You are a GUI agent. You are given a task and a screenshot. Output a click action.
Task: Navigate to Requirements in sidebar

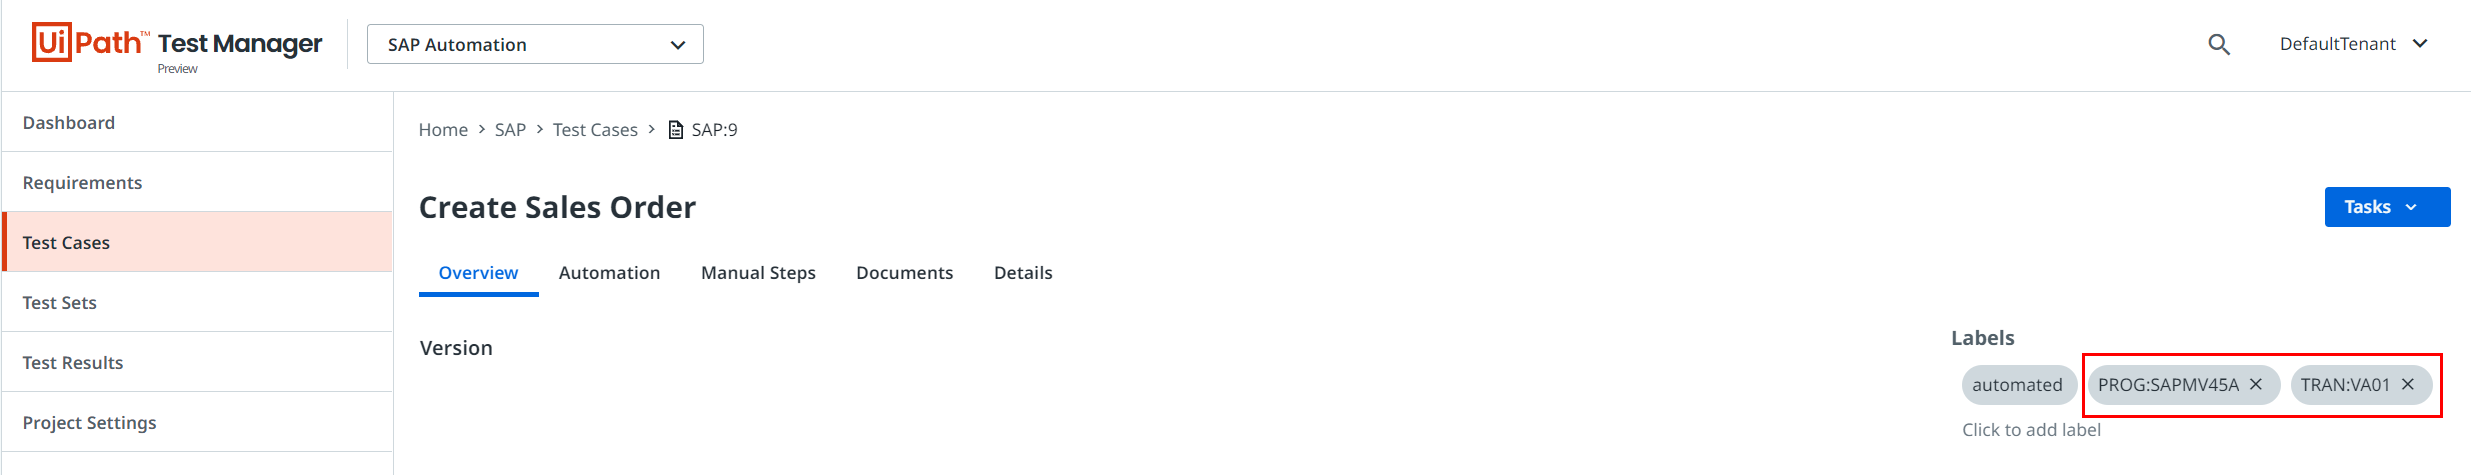(82, 183)
